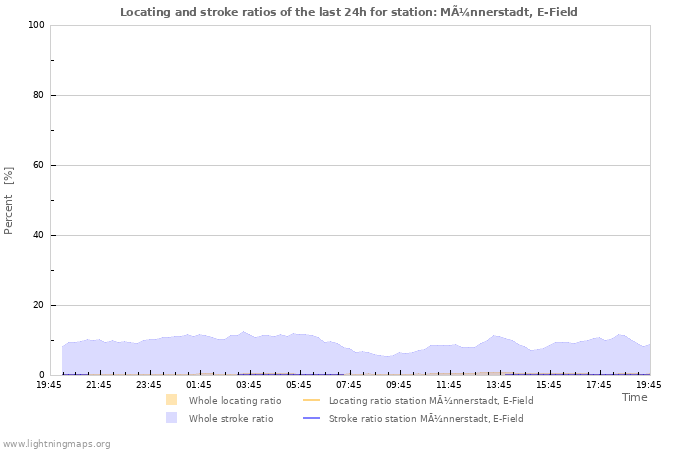Click the 80 percent axis label

tap(38, 95)
